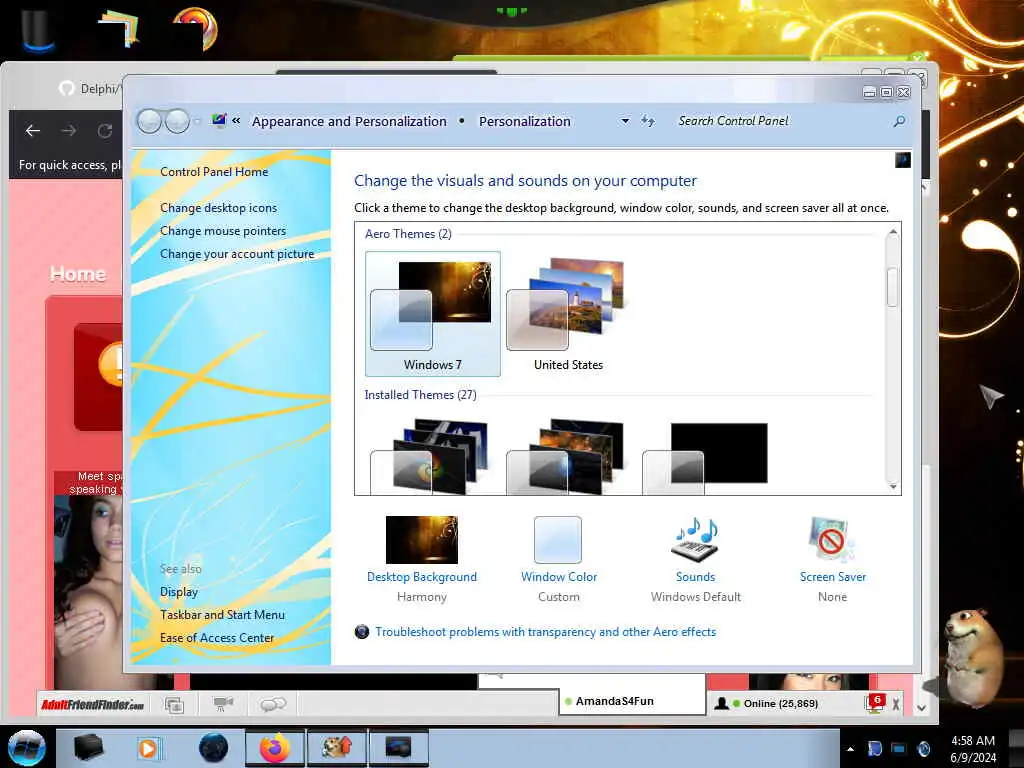Open Troubleshoot transparency and Aero effects link
The image size is (1024, 768).
[545, 632]
